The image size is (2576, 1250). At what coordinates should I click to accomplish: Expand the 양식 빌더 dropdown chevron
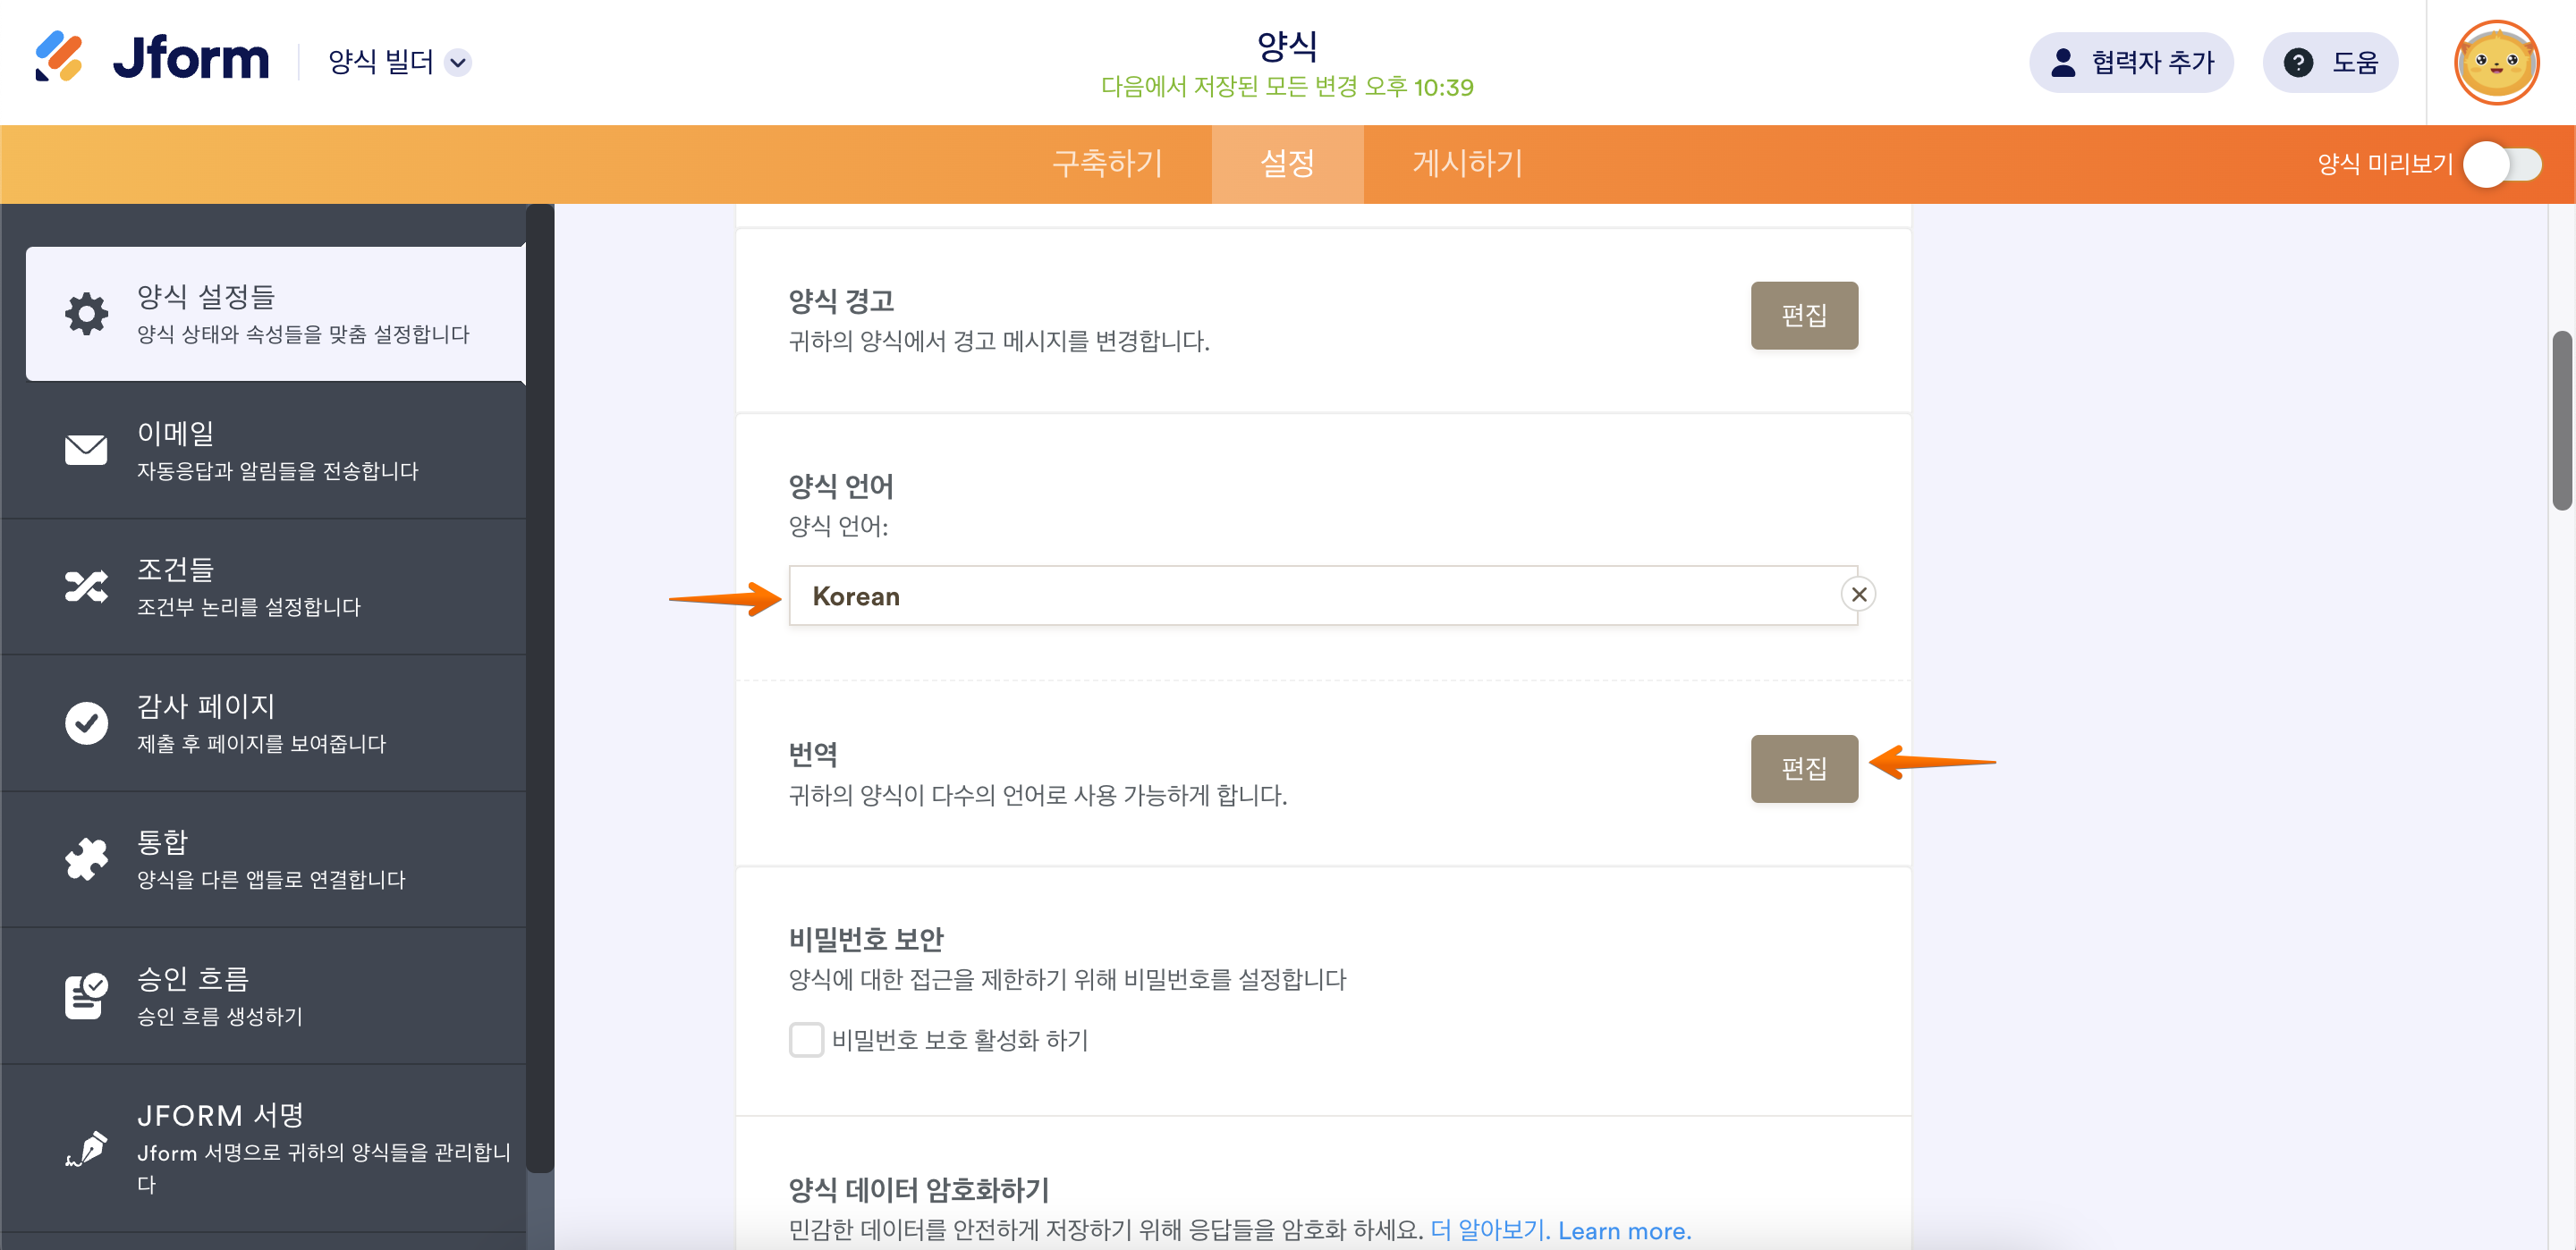(458, 63)
